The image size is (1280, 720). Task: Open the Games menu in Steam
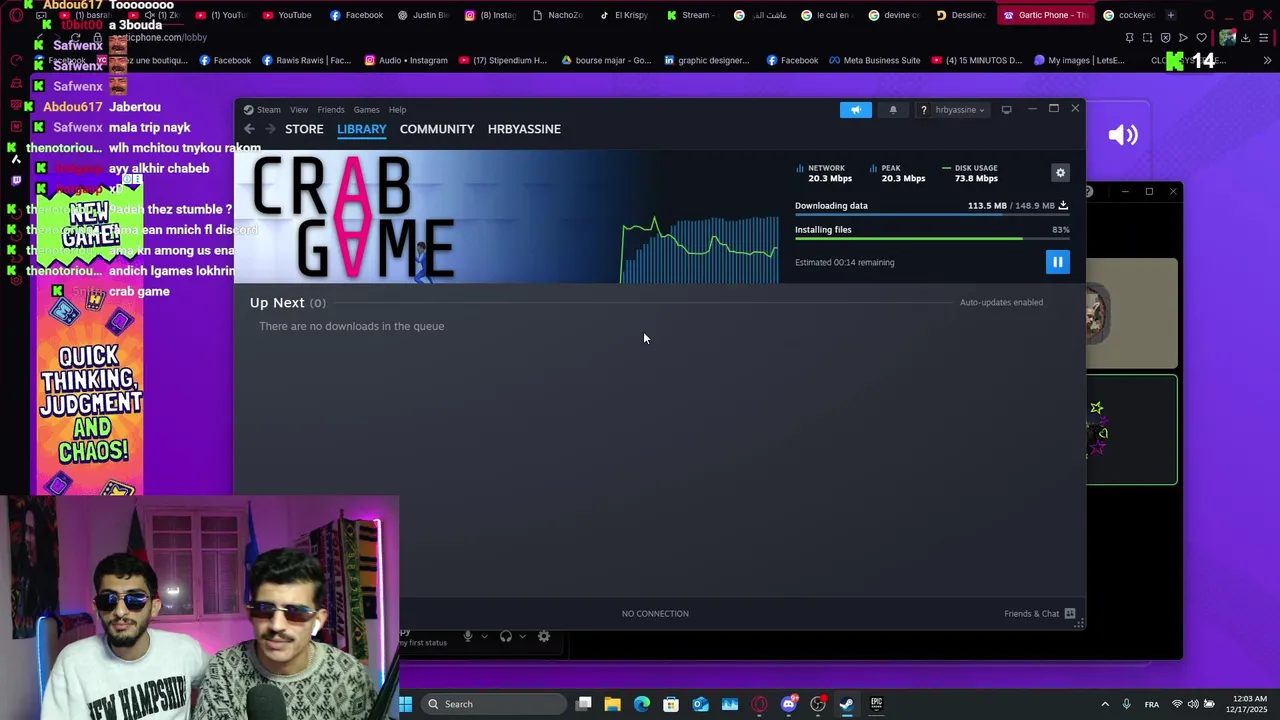coord(366,110)
